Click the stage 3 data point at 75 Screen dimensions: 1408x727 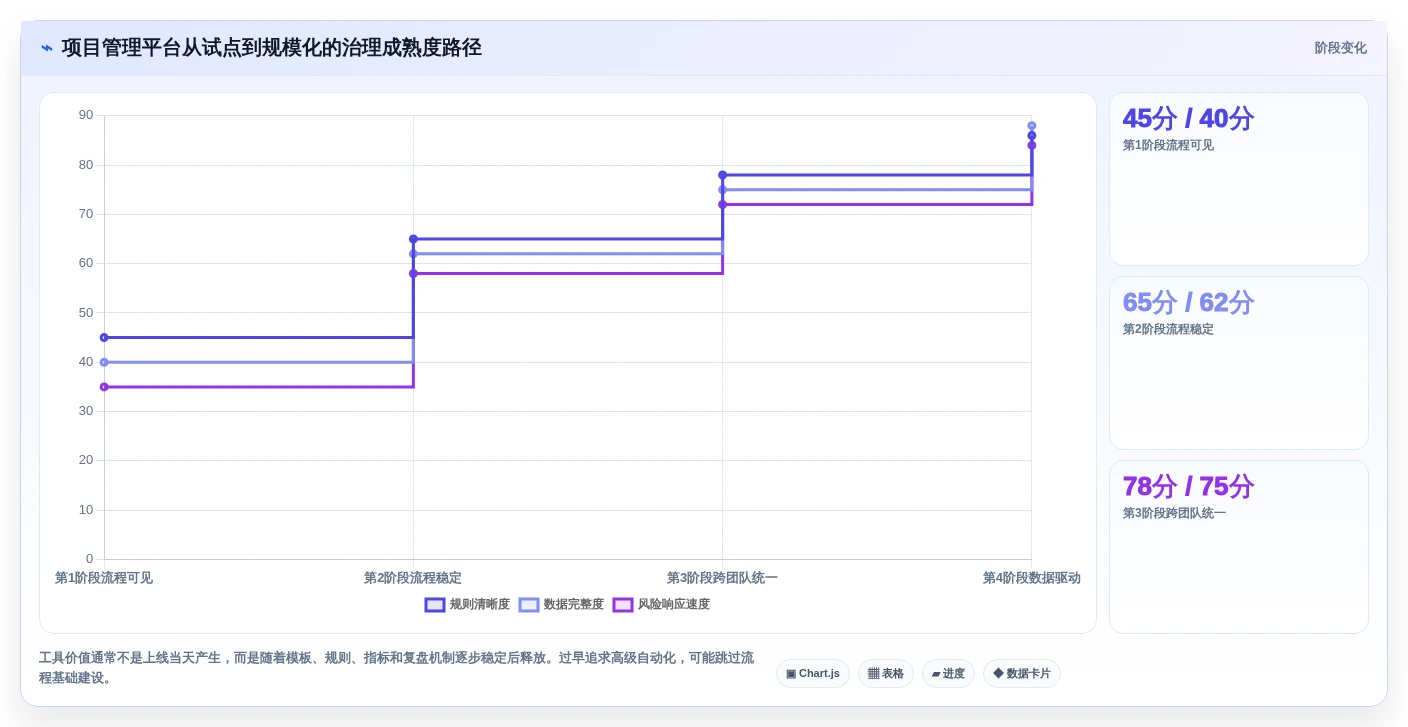722,190
